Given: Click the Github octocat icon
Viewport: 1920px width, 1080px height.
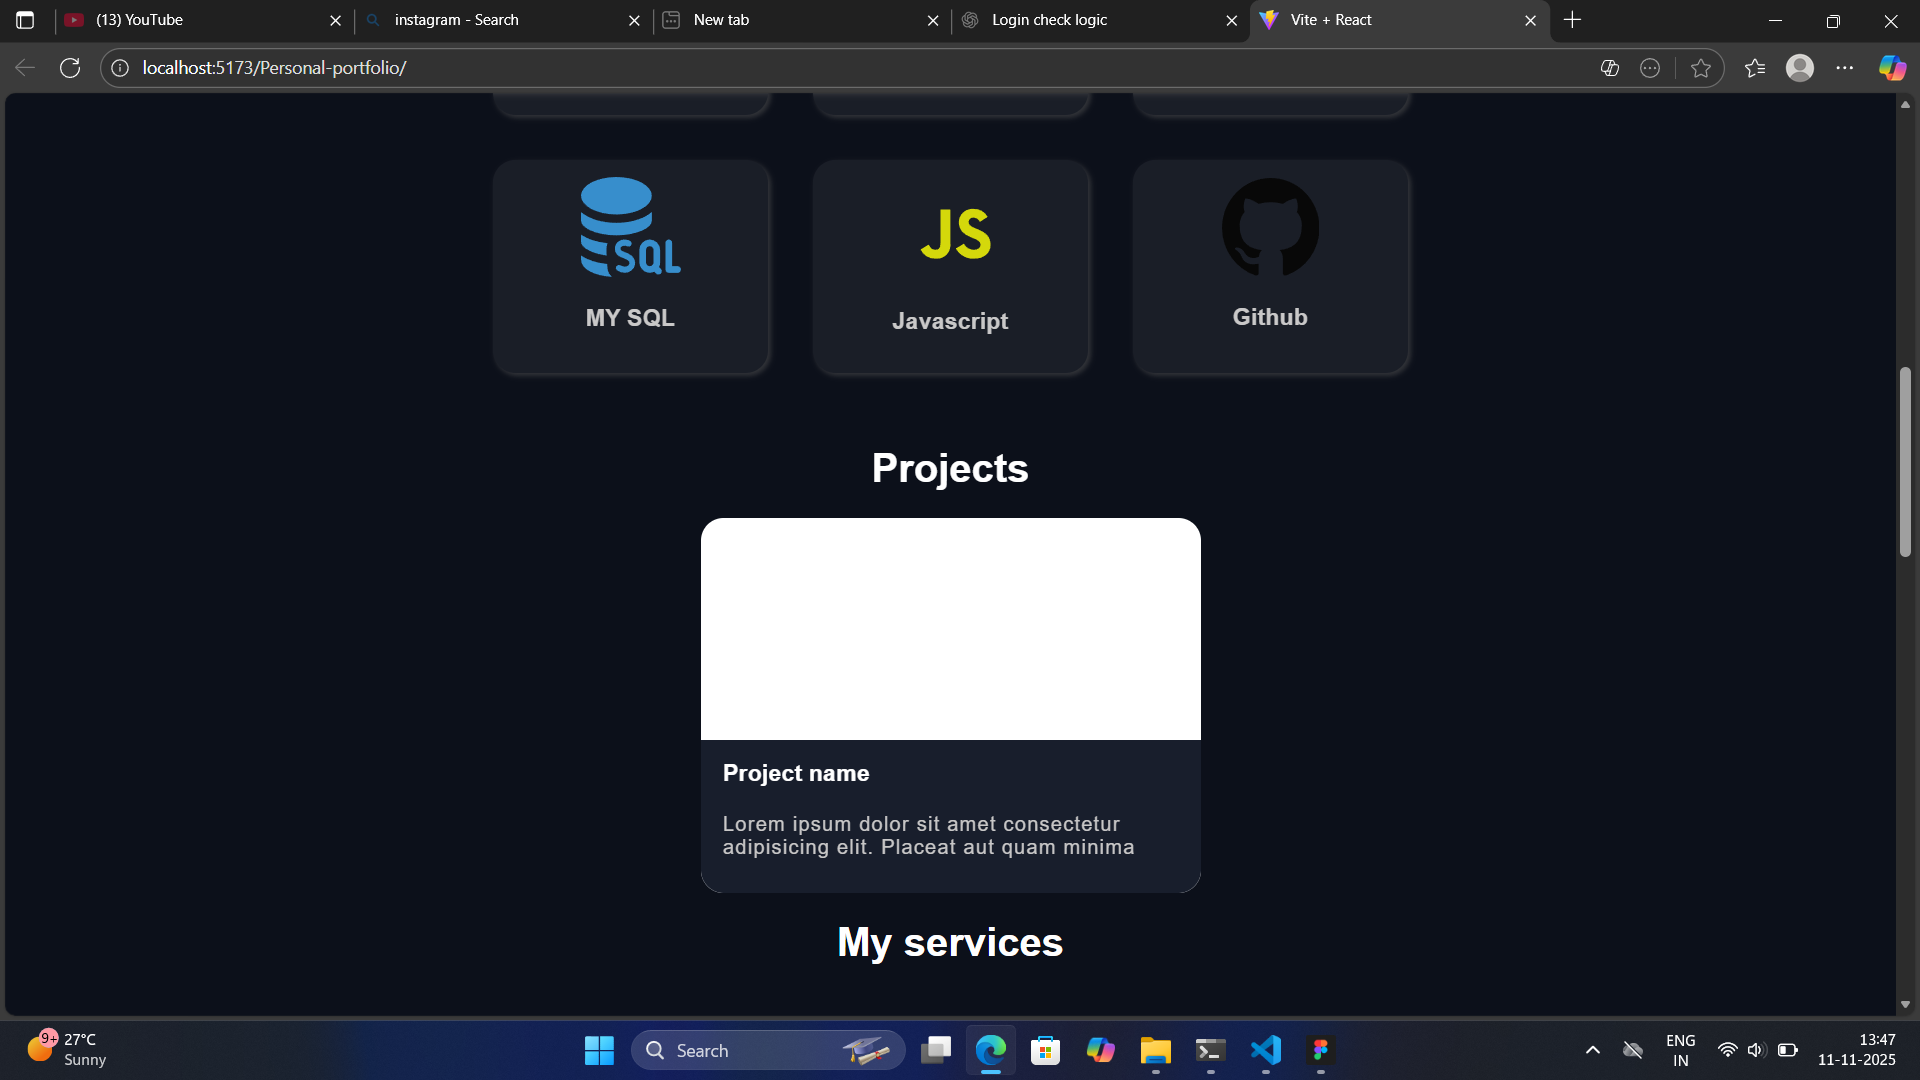Looking at the screenshot, I should [x=1270, y=227].
